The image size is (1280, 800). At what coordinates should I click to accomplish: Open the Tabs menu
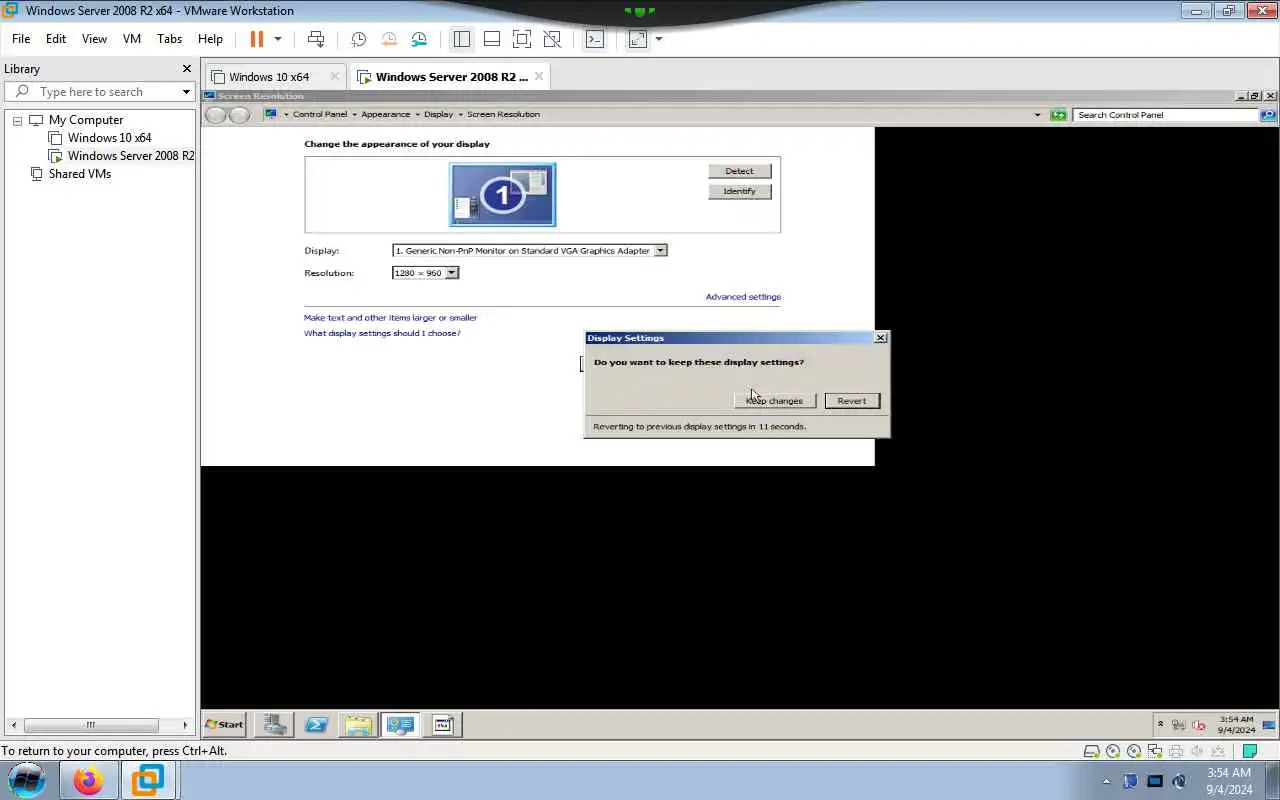point(170,39)
